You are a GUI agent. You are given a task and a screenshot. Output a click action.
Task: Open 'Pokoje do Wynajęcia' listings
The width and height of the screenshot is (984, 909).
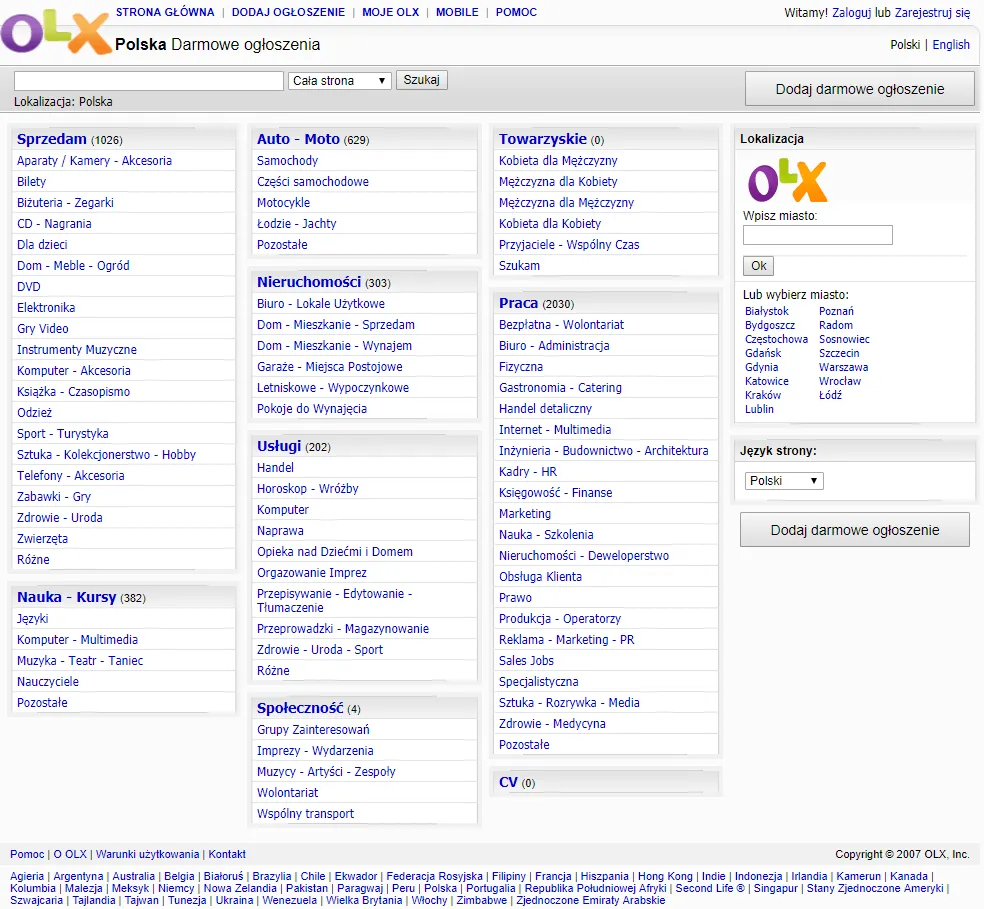click(311, 409)
